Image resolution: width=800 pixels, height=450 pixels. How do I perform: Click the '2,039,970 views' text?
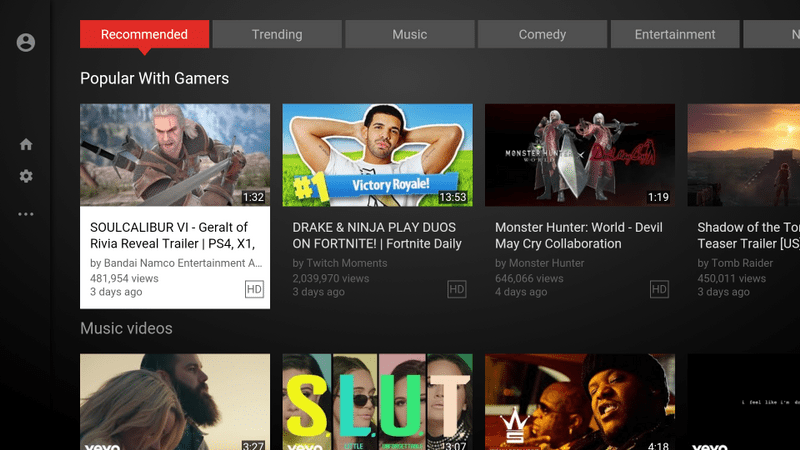click(x=331, y=279)
